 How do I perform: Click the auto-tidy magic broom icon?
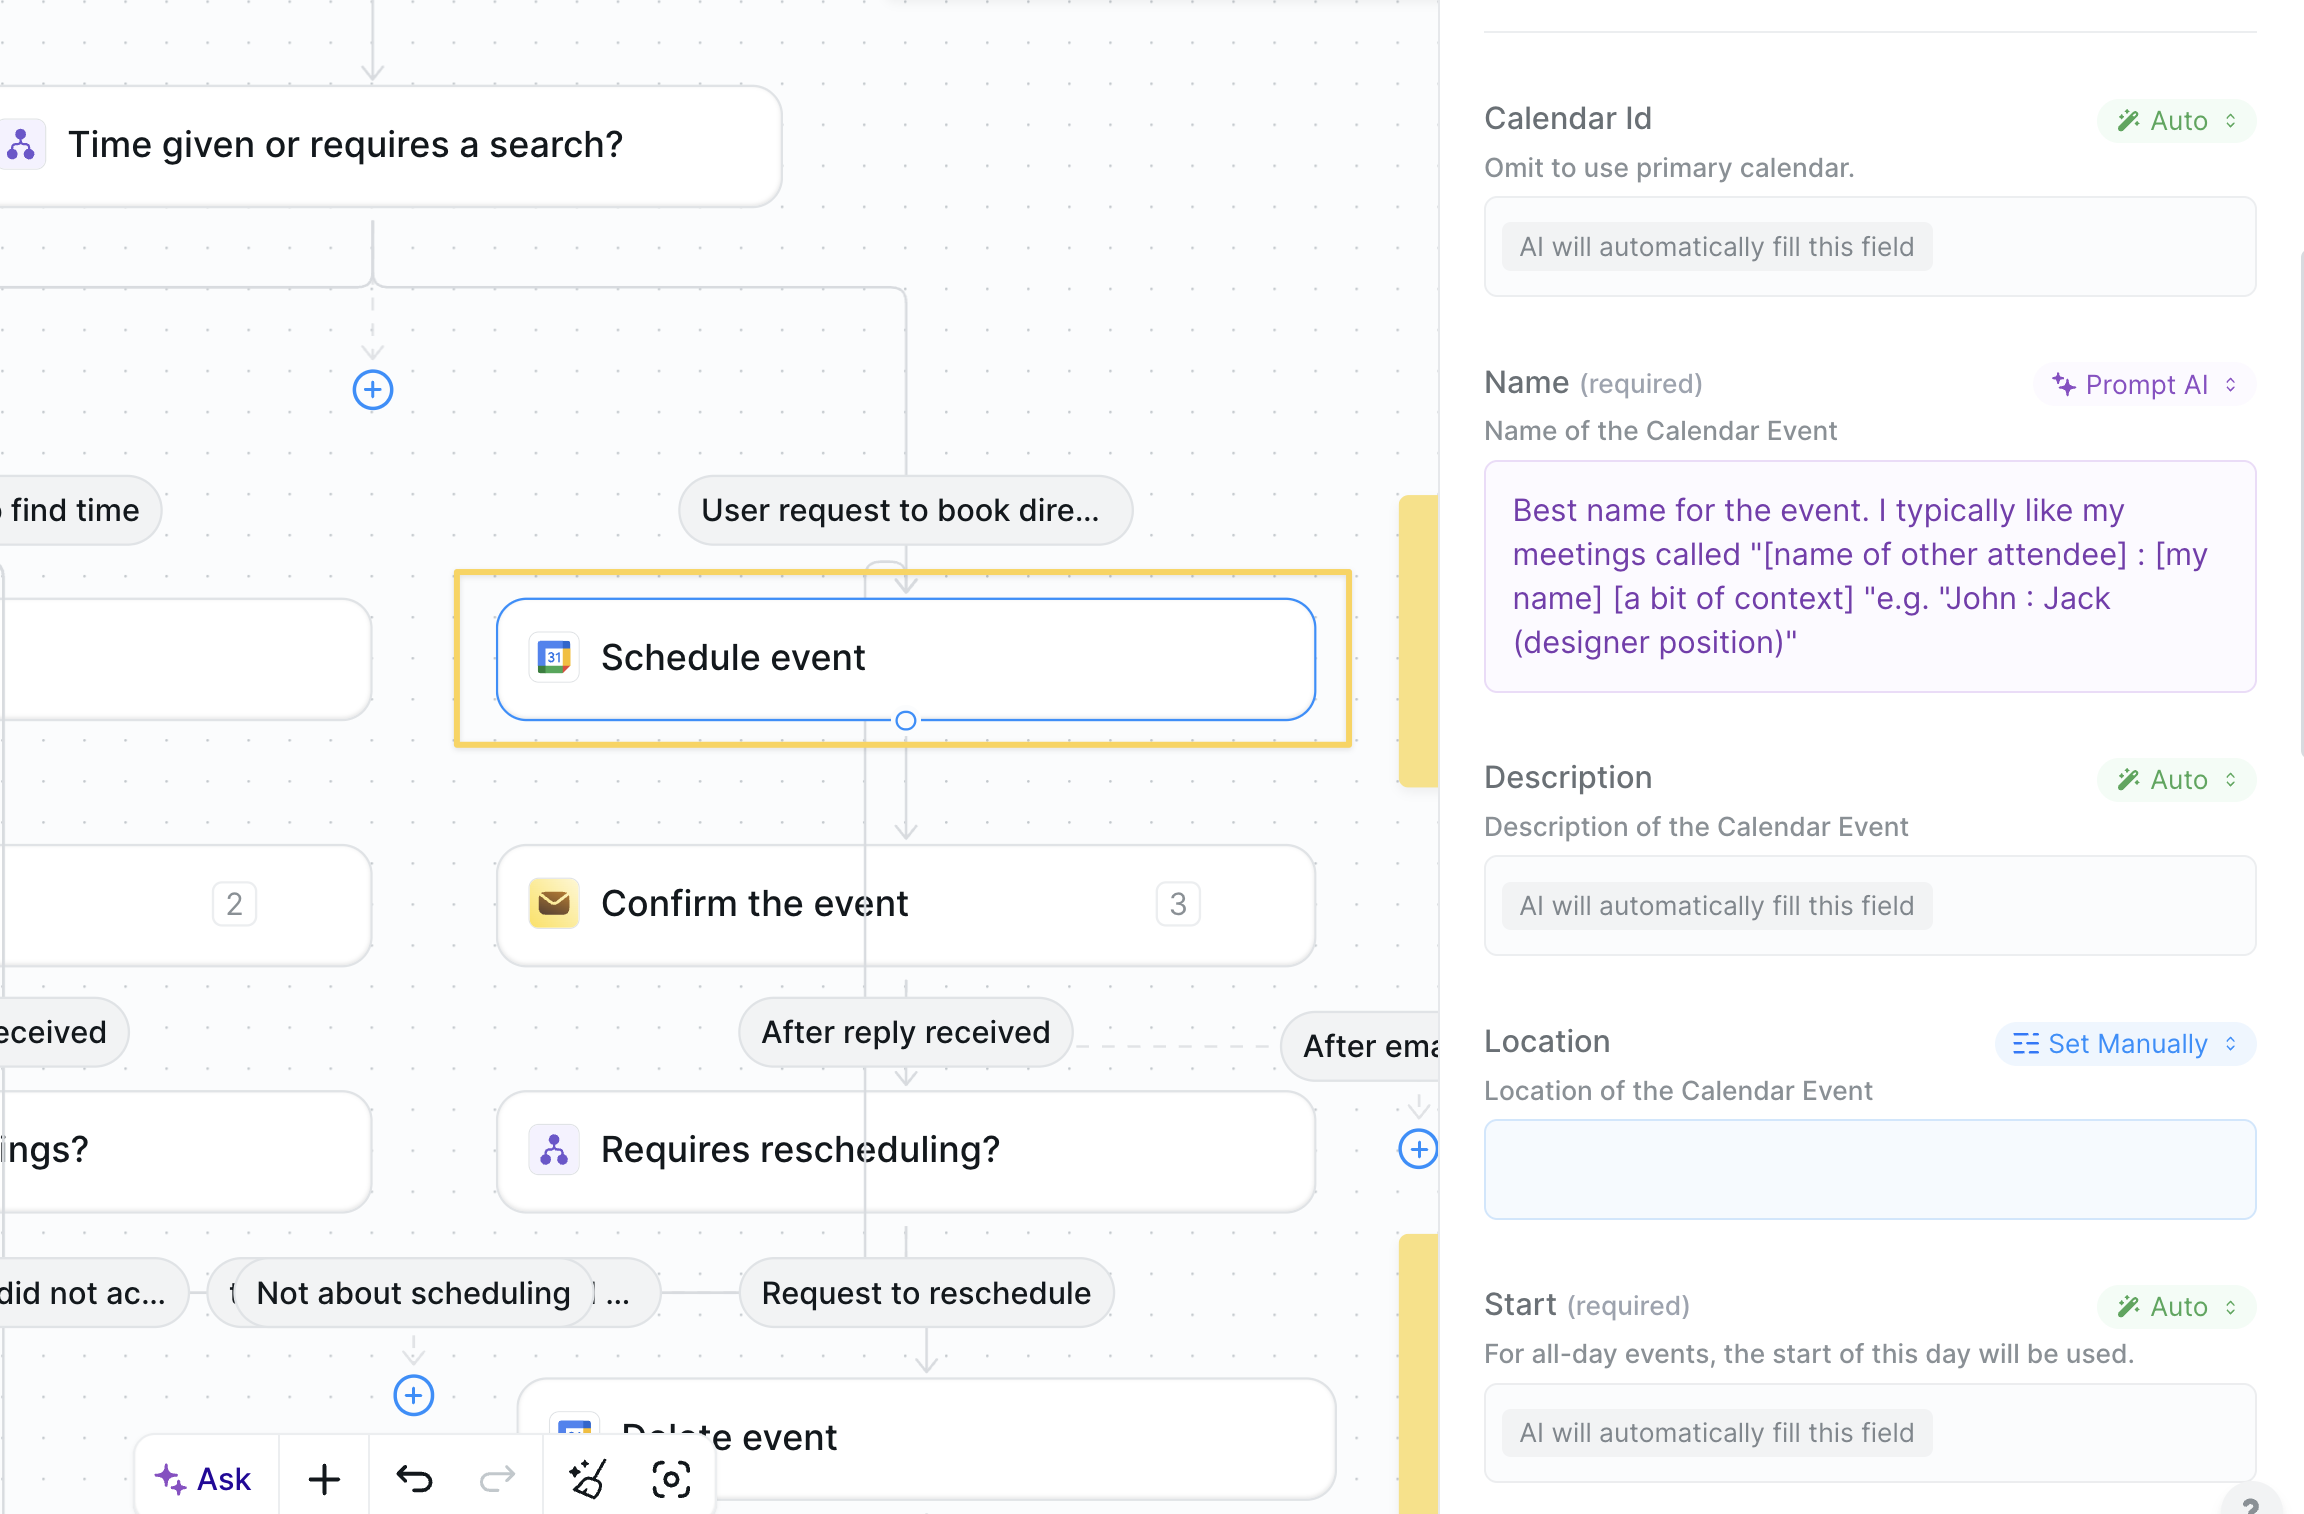tap(587, 1478)
